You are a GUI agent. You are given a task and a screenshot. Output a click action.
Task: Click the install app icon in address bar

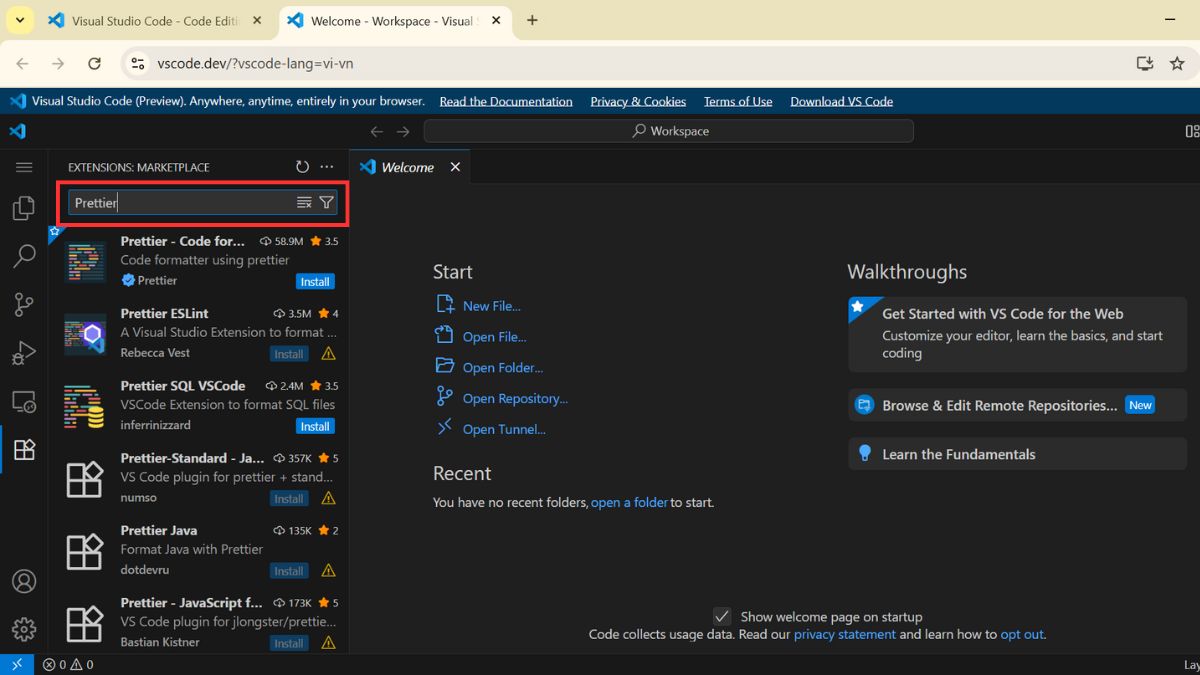(x=1145, y=63)
